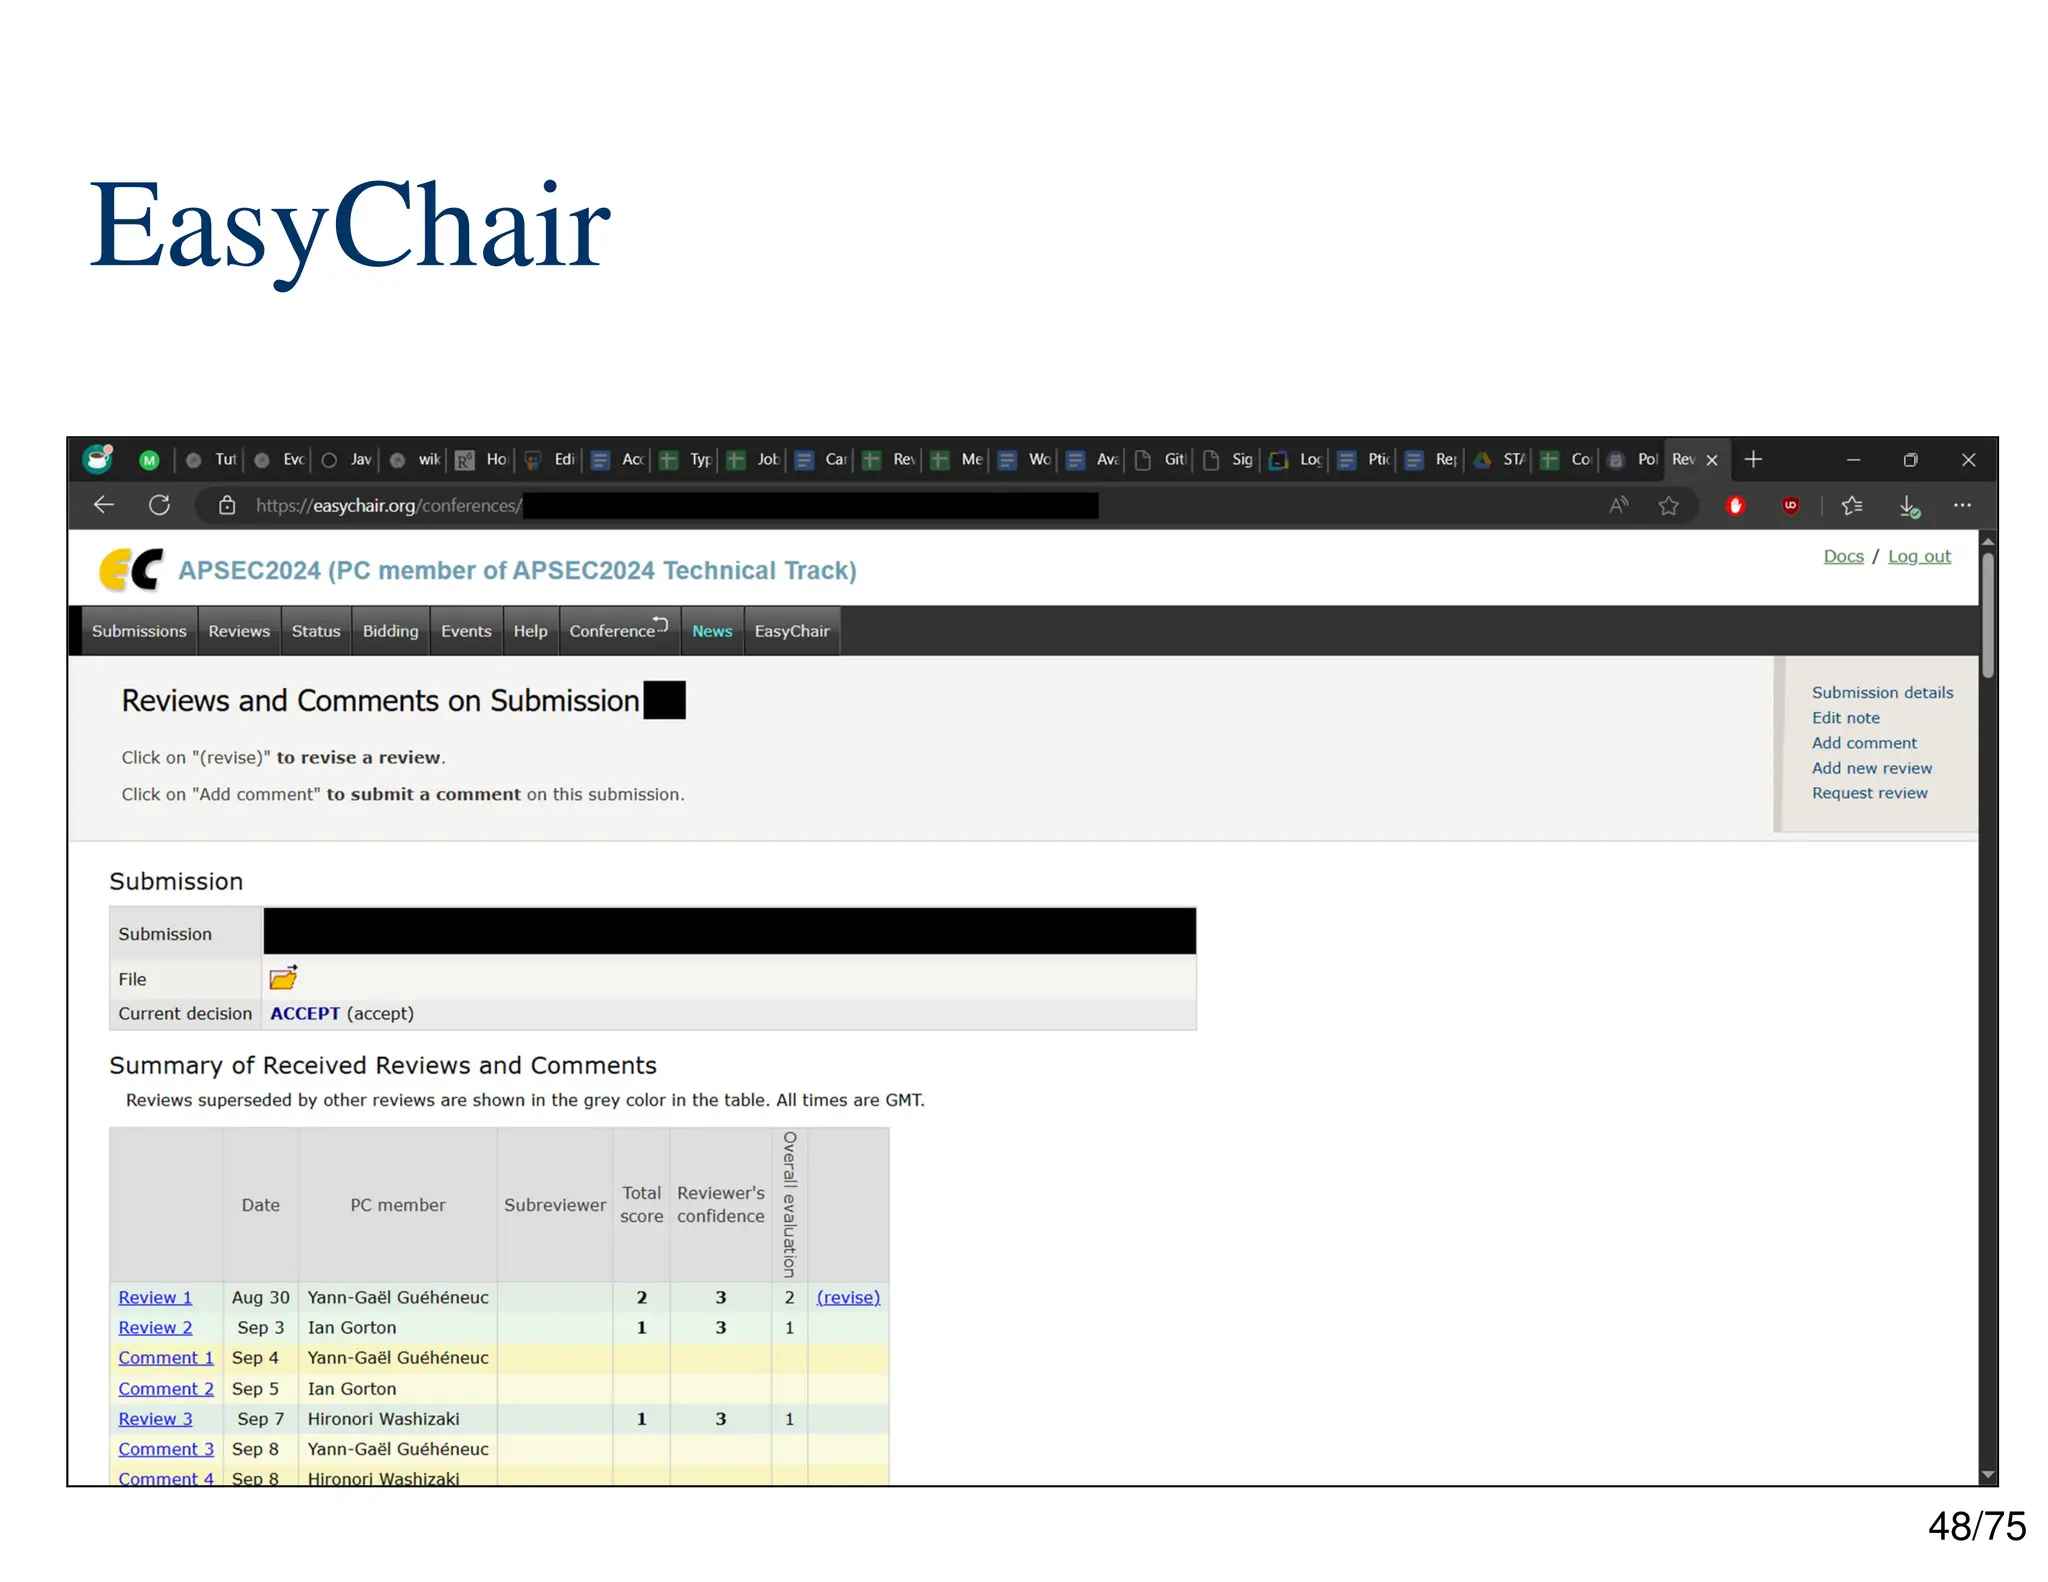2048x1582 pixels.
Task: Switch to the Job browser tab
Action: [755, 459]
